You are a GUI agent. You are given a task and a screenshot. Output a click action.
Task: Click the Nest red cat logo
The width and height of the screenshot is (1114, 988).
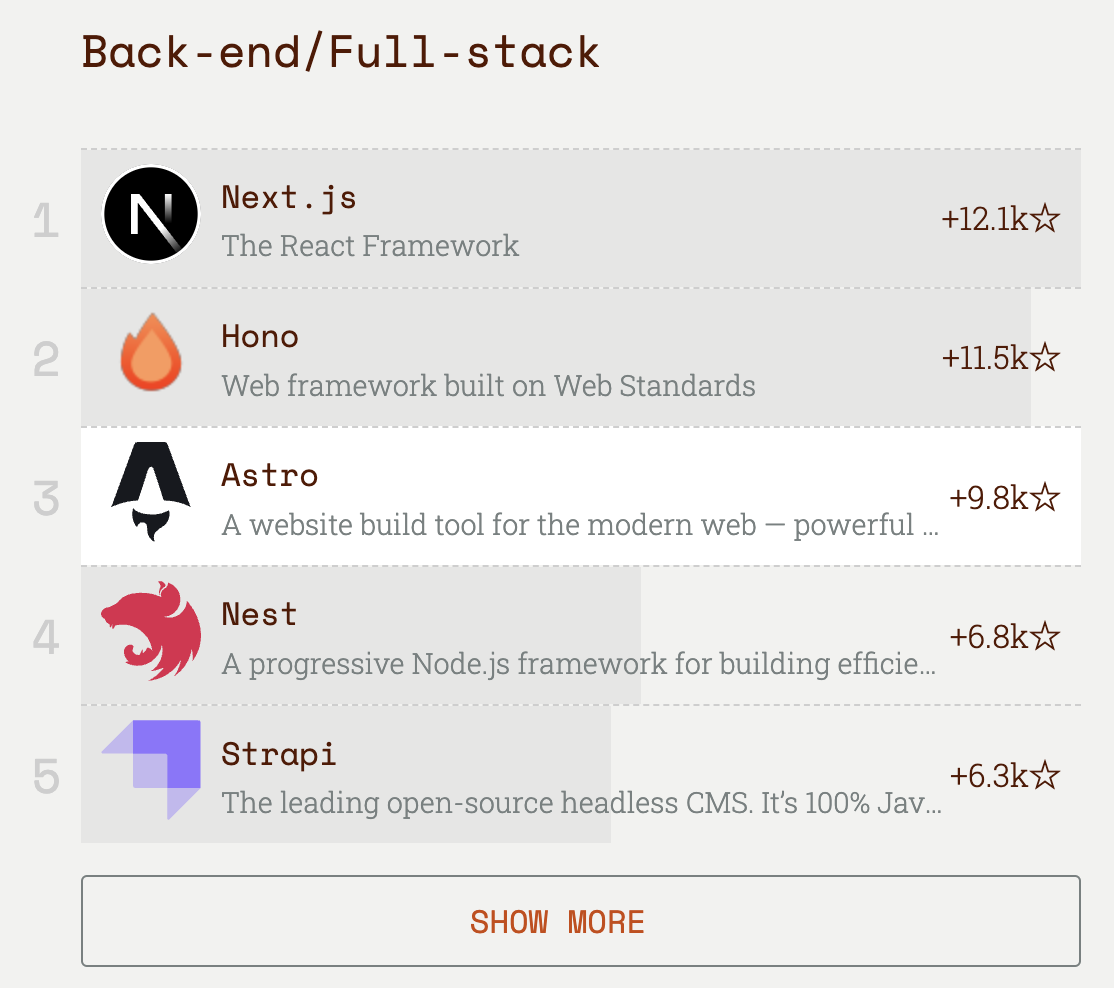point(151,631)
